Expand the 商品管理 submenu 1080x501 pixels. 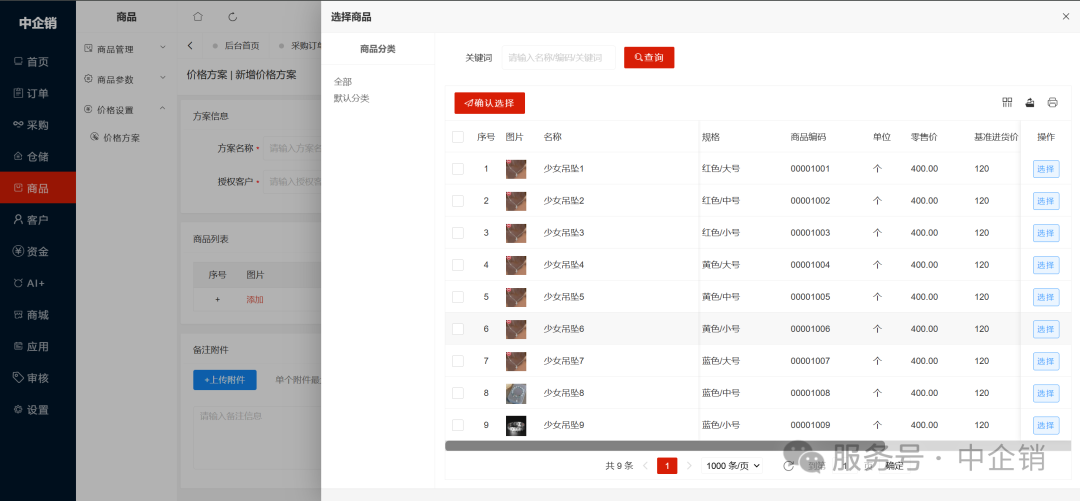pos(125,48)
